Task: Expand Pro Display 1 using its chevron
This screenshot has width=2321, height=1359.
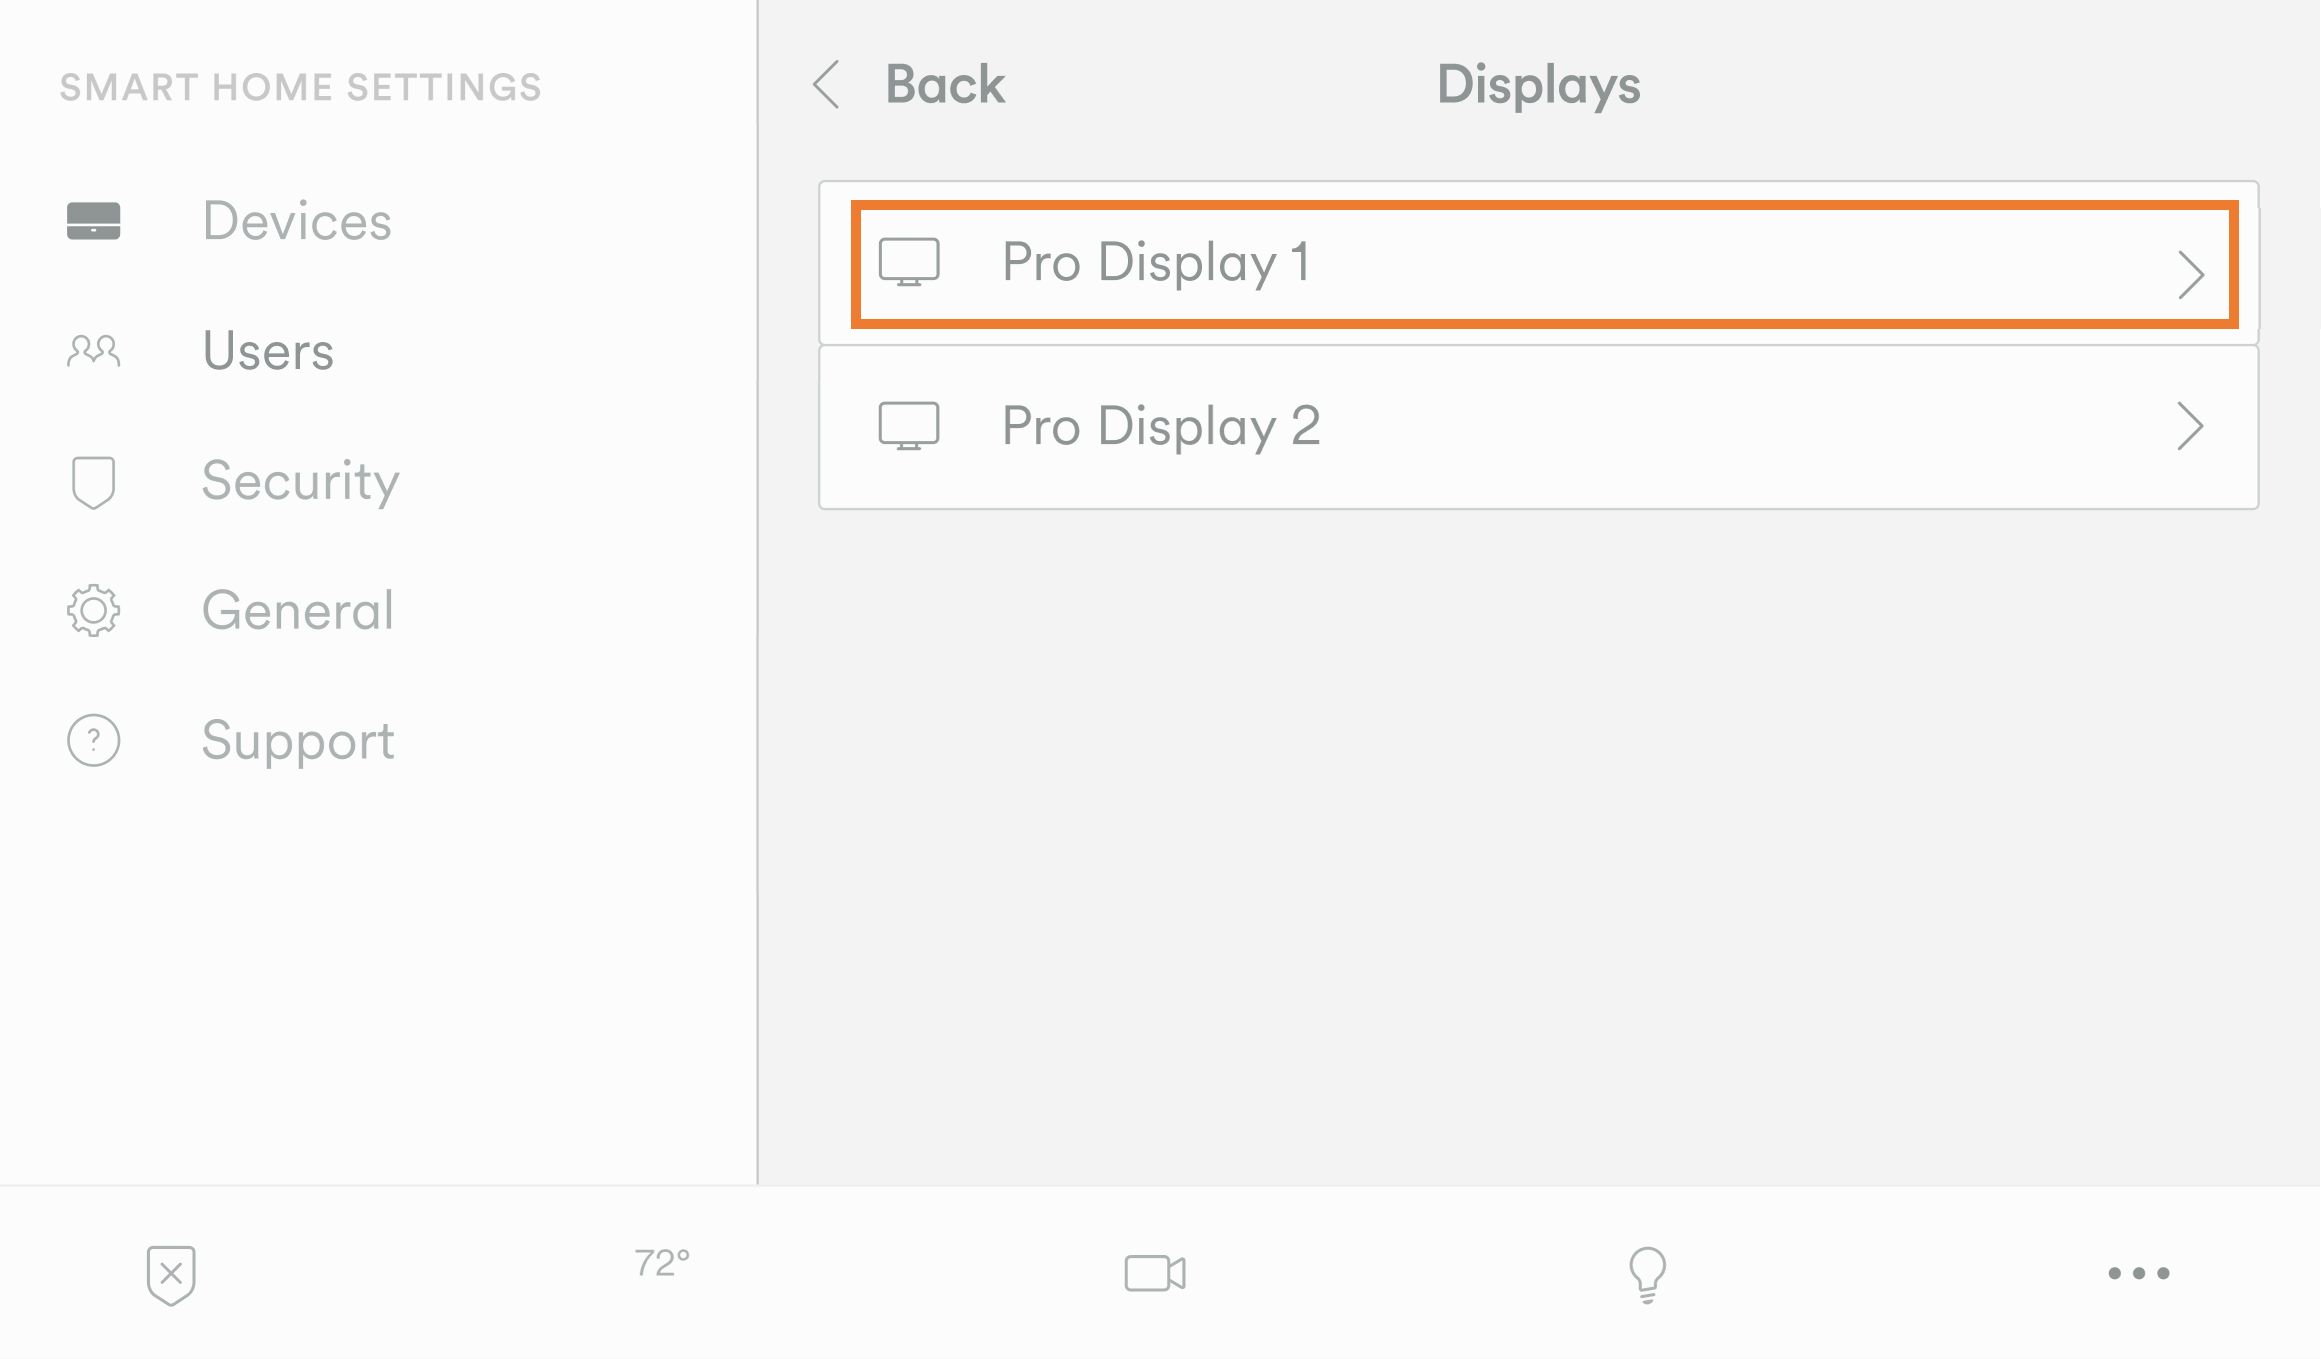Action: tap(2190, 274)
